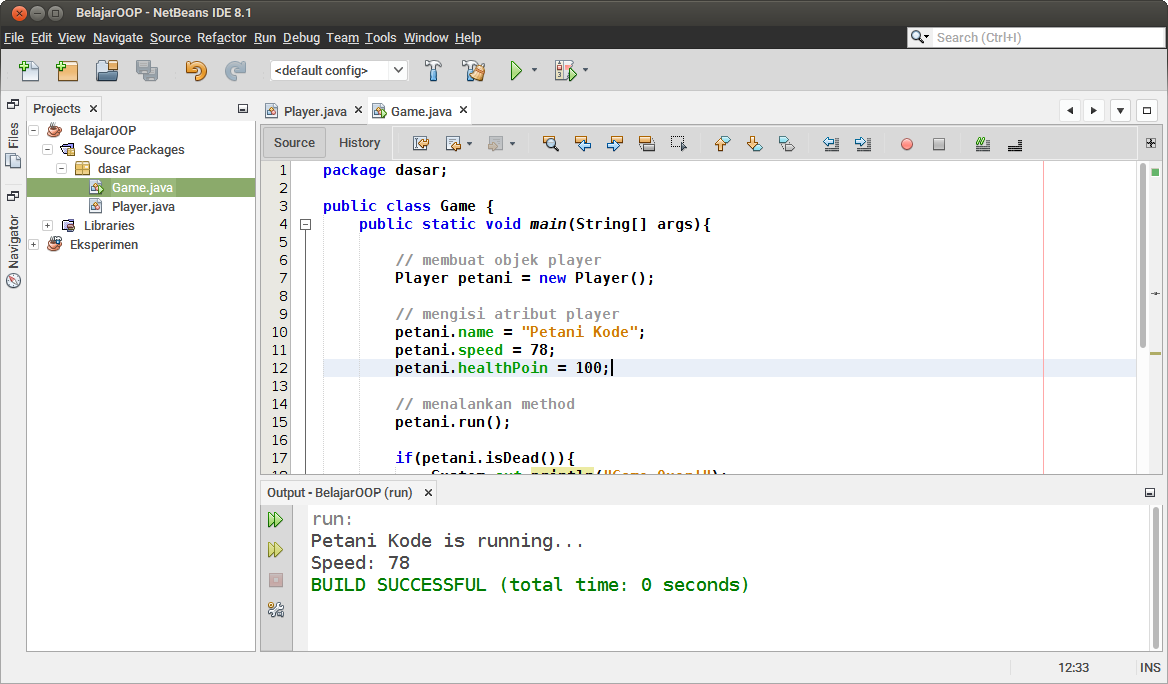This screenshot has width=1168, height=684.
Task: Run the project with the green Run icon
Action: click(x=517, y=70)
